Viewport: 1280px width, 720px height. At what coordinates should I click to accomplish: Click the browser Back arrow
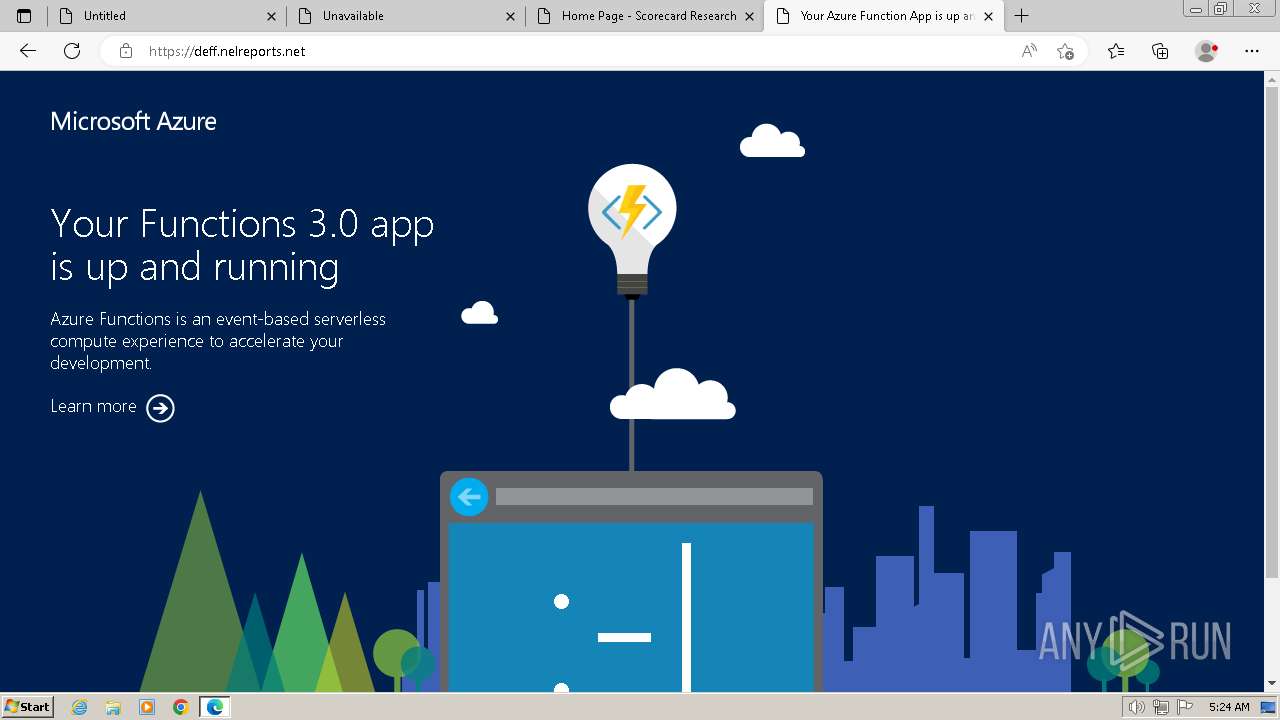click(x=28, y=51)
